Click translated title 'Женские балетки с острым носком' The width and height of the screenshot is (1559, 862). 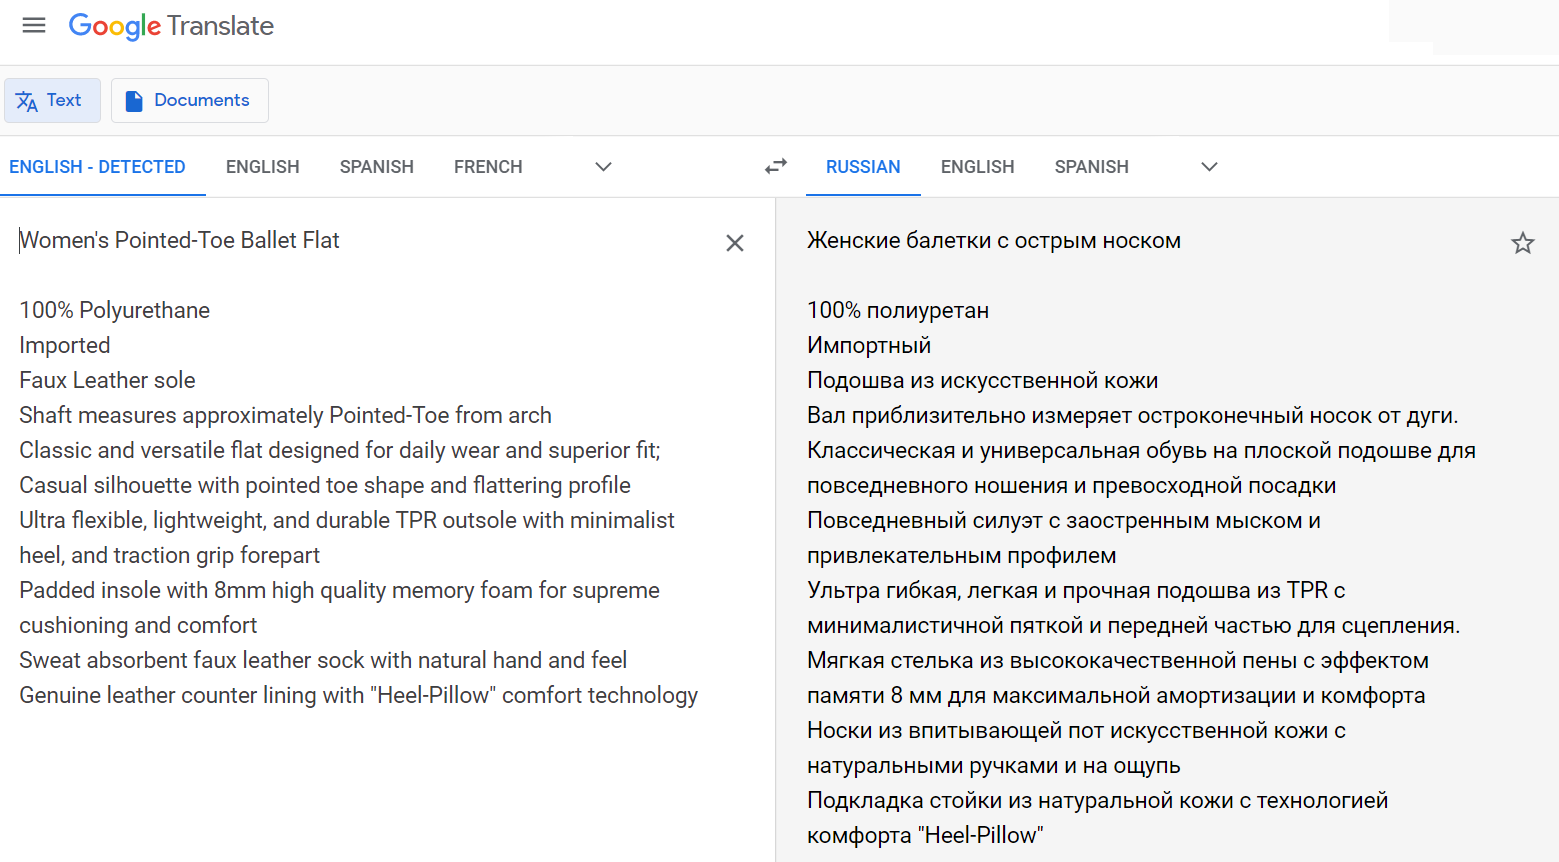pos(994,241)
